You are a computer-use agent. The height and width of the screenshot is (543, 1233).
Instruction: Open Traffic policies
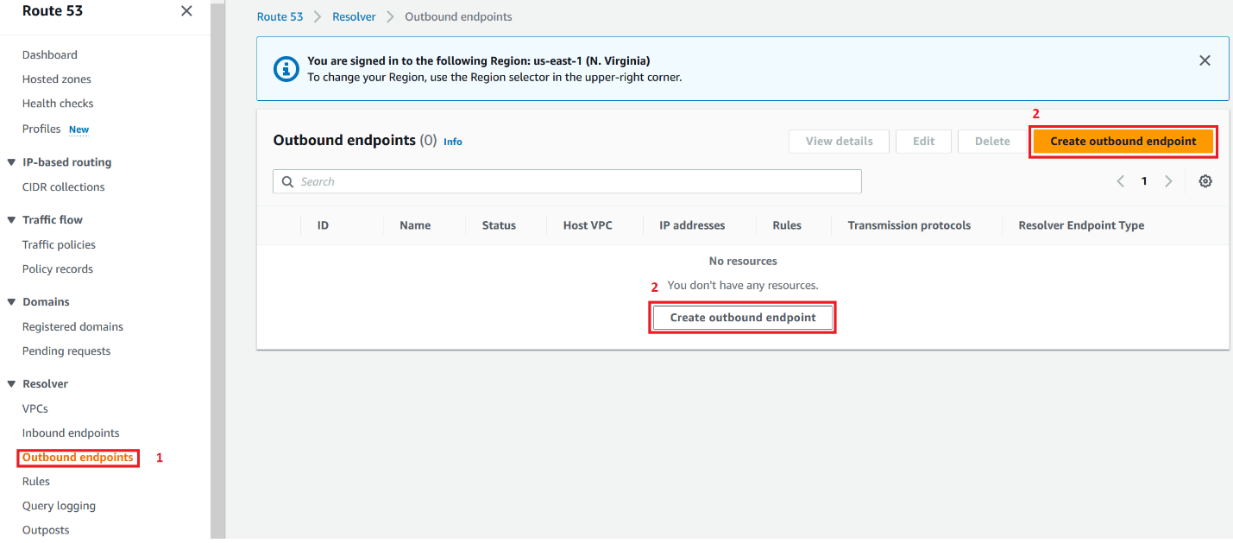pyautogui.click(x=59, y=245)
